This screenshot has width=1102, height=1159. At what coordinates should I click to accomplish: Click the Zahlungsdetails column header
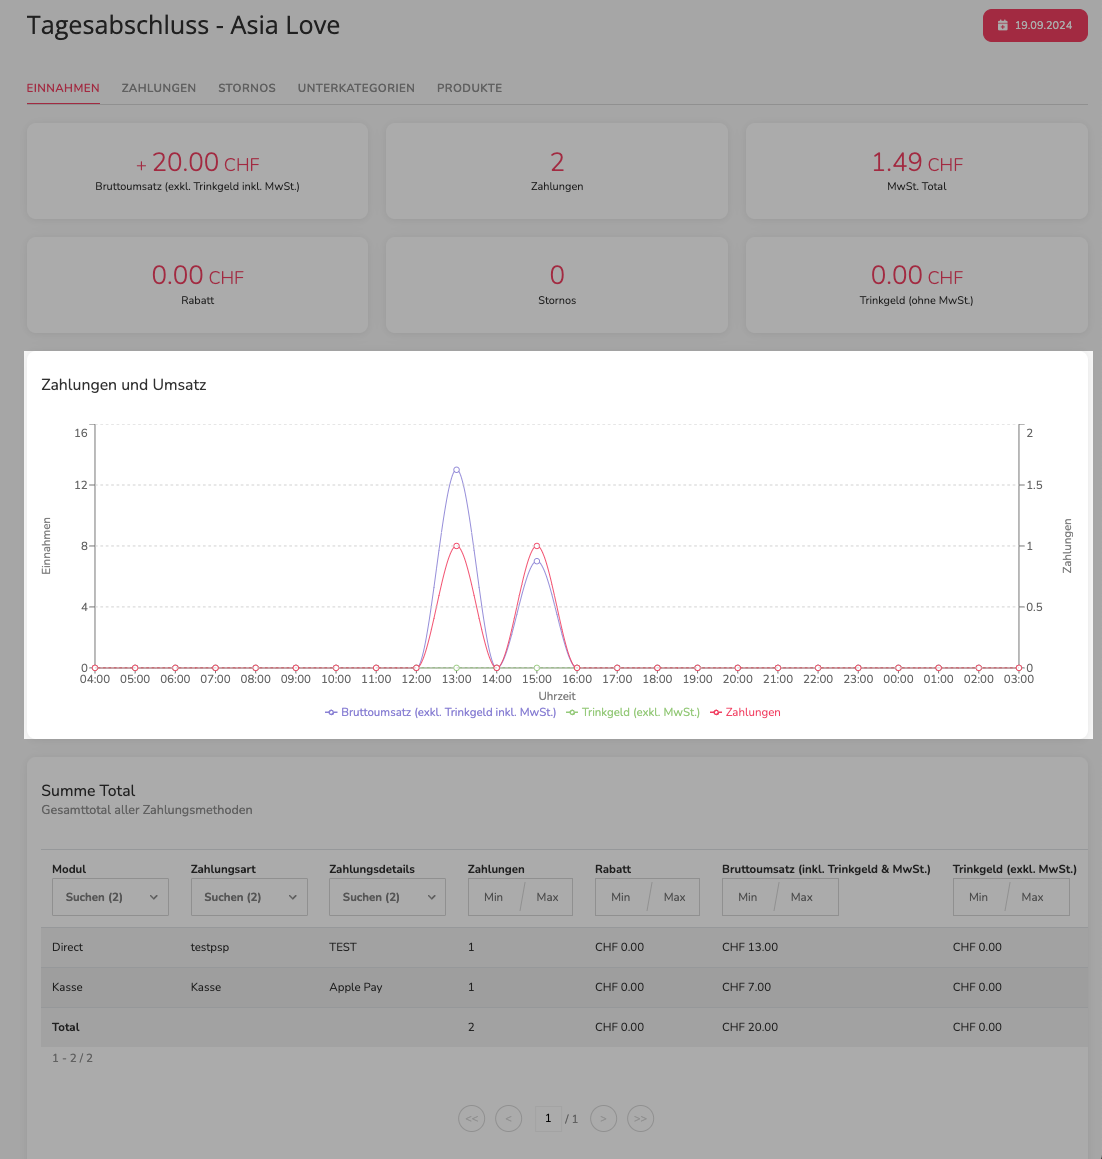point(372,869)
